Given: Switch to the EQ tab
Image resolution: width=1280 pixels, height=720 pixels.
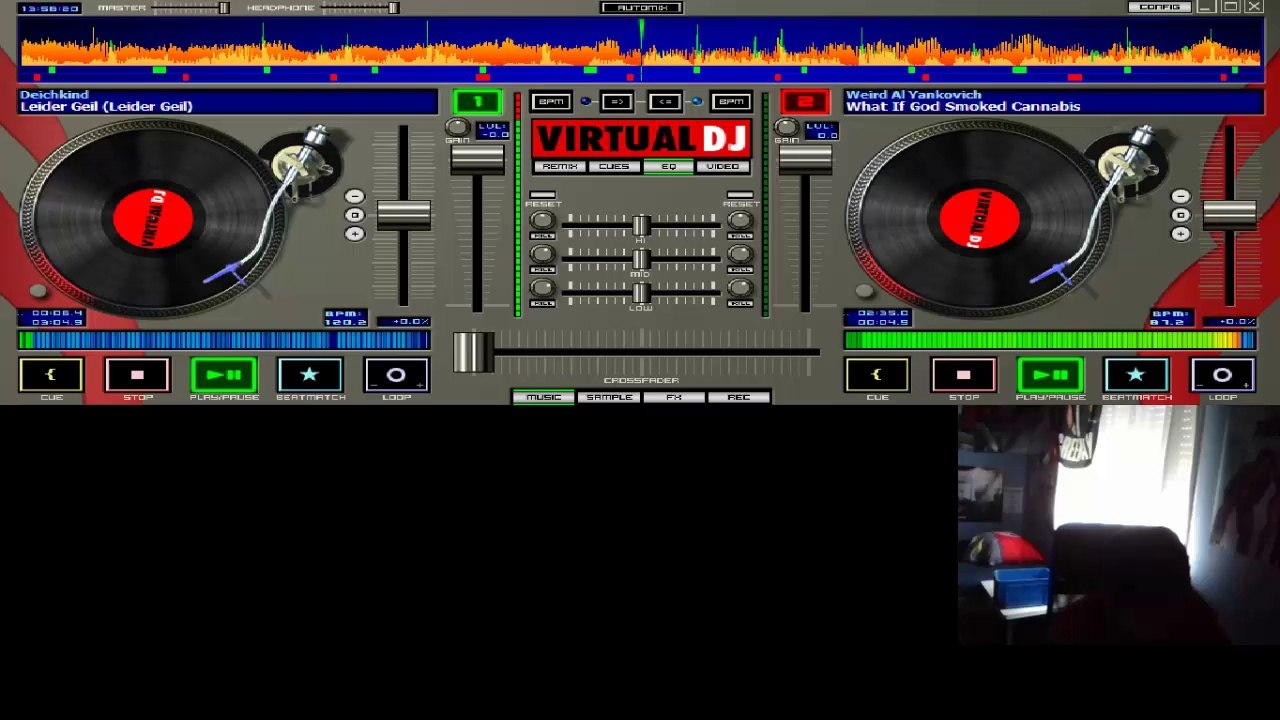Looking at the screenshot, I should [x=668, y=167].
